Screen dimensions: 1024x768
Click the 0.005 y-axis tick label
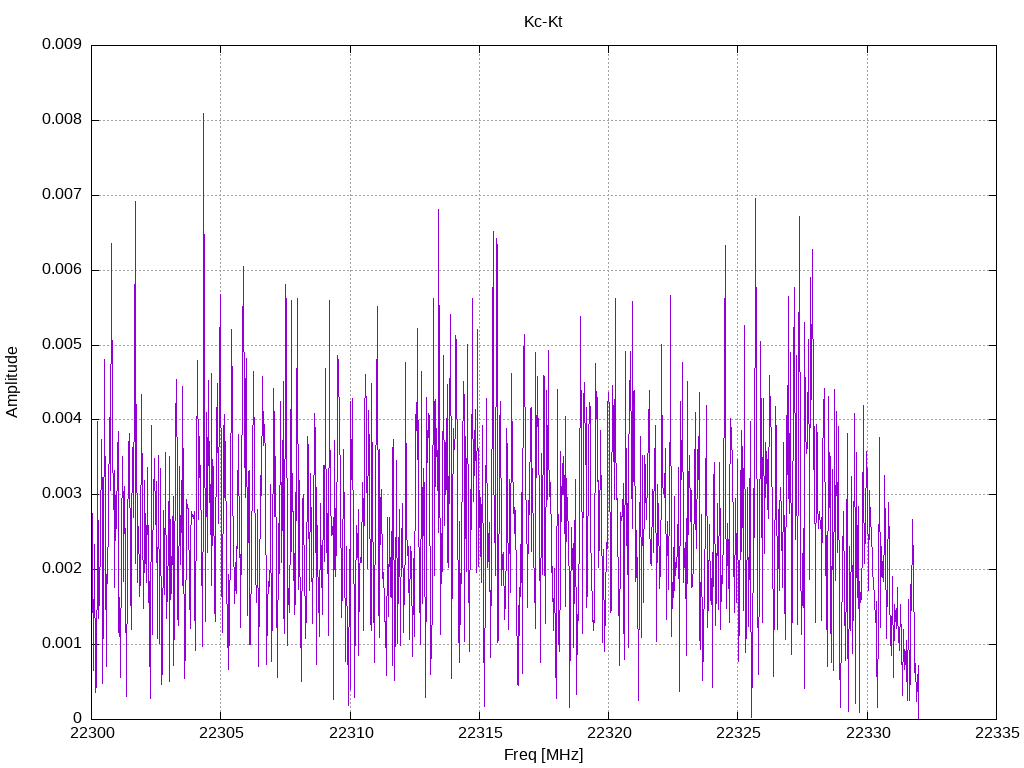click(x=62, y=344)
